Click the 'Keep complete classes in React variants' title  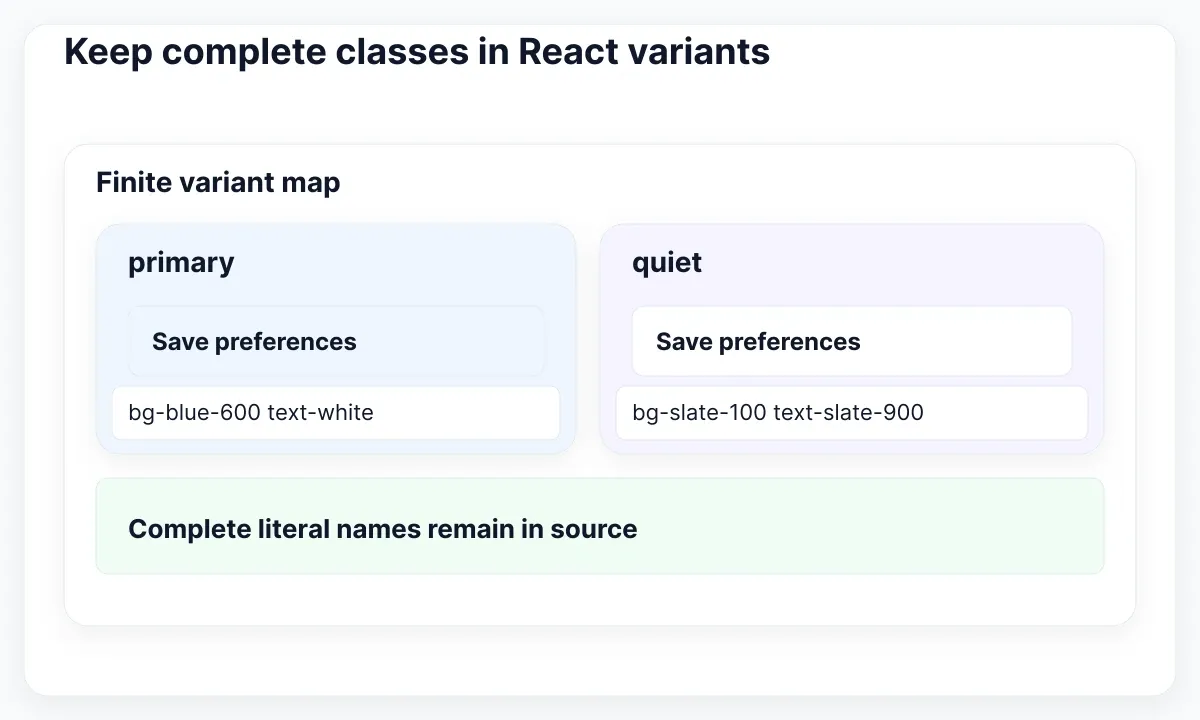417,52
